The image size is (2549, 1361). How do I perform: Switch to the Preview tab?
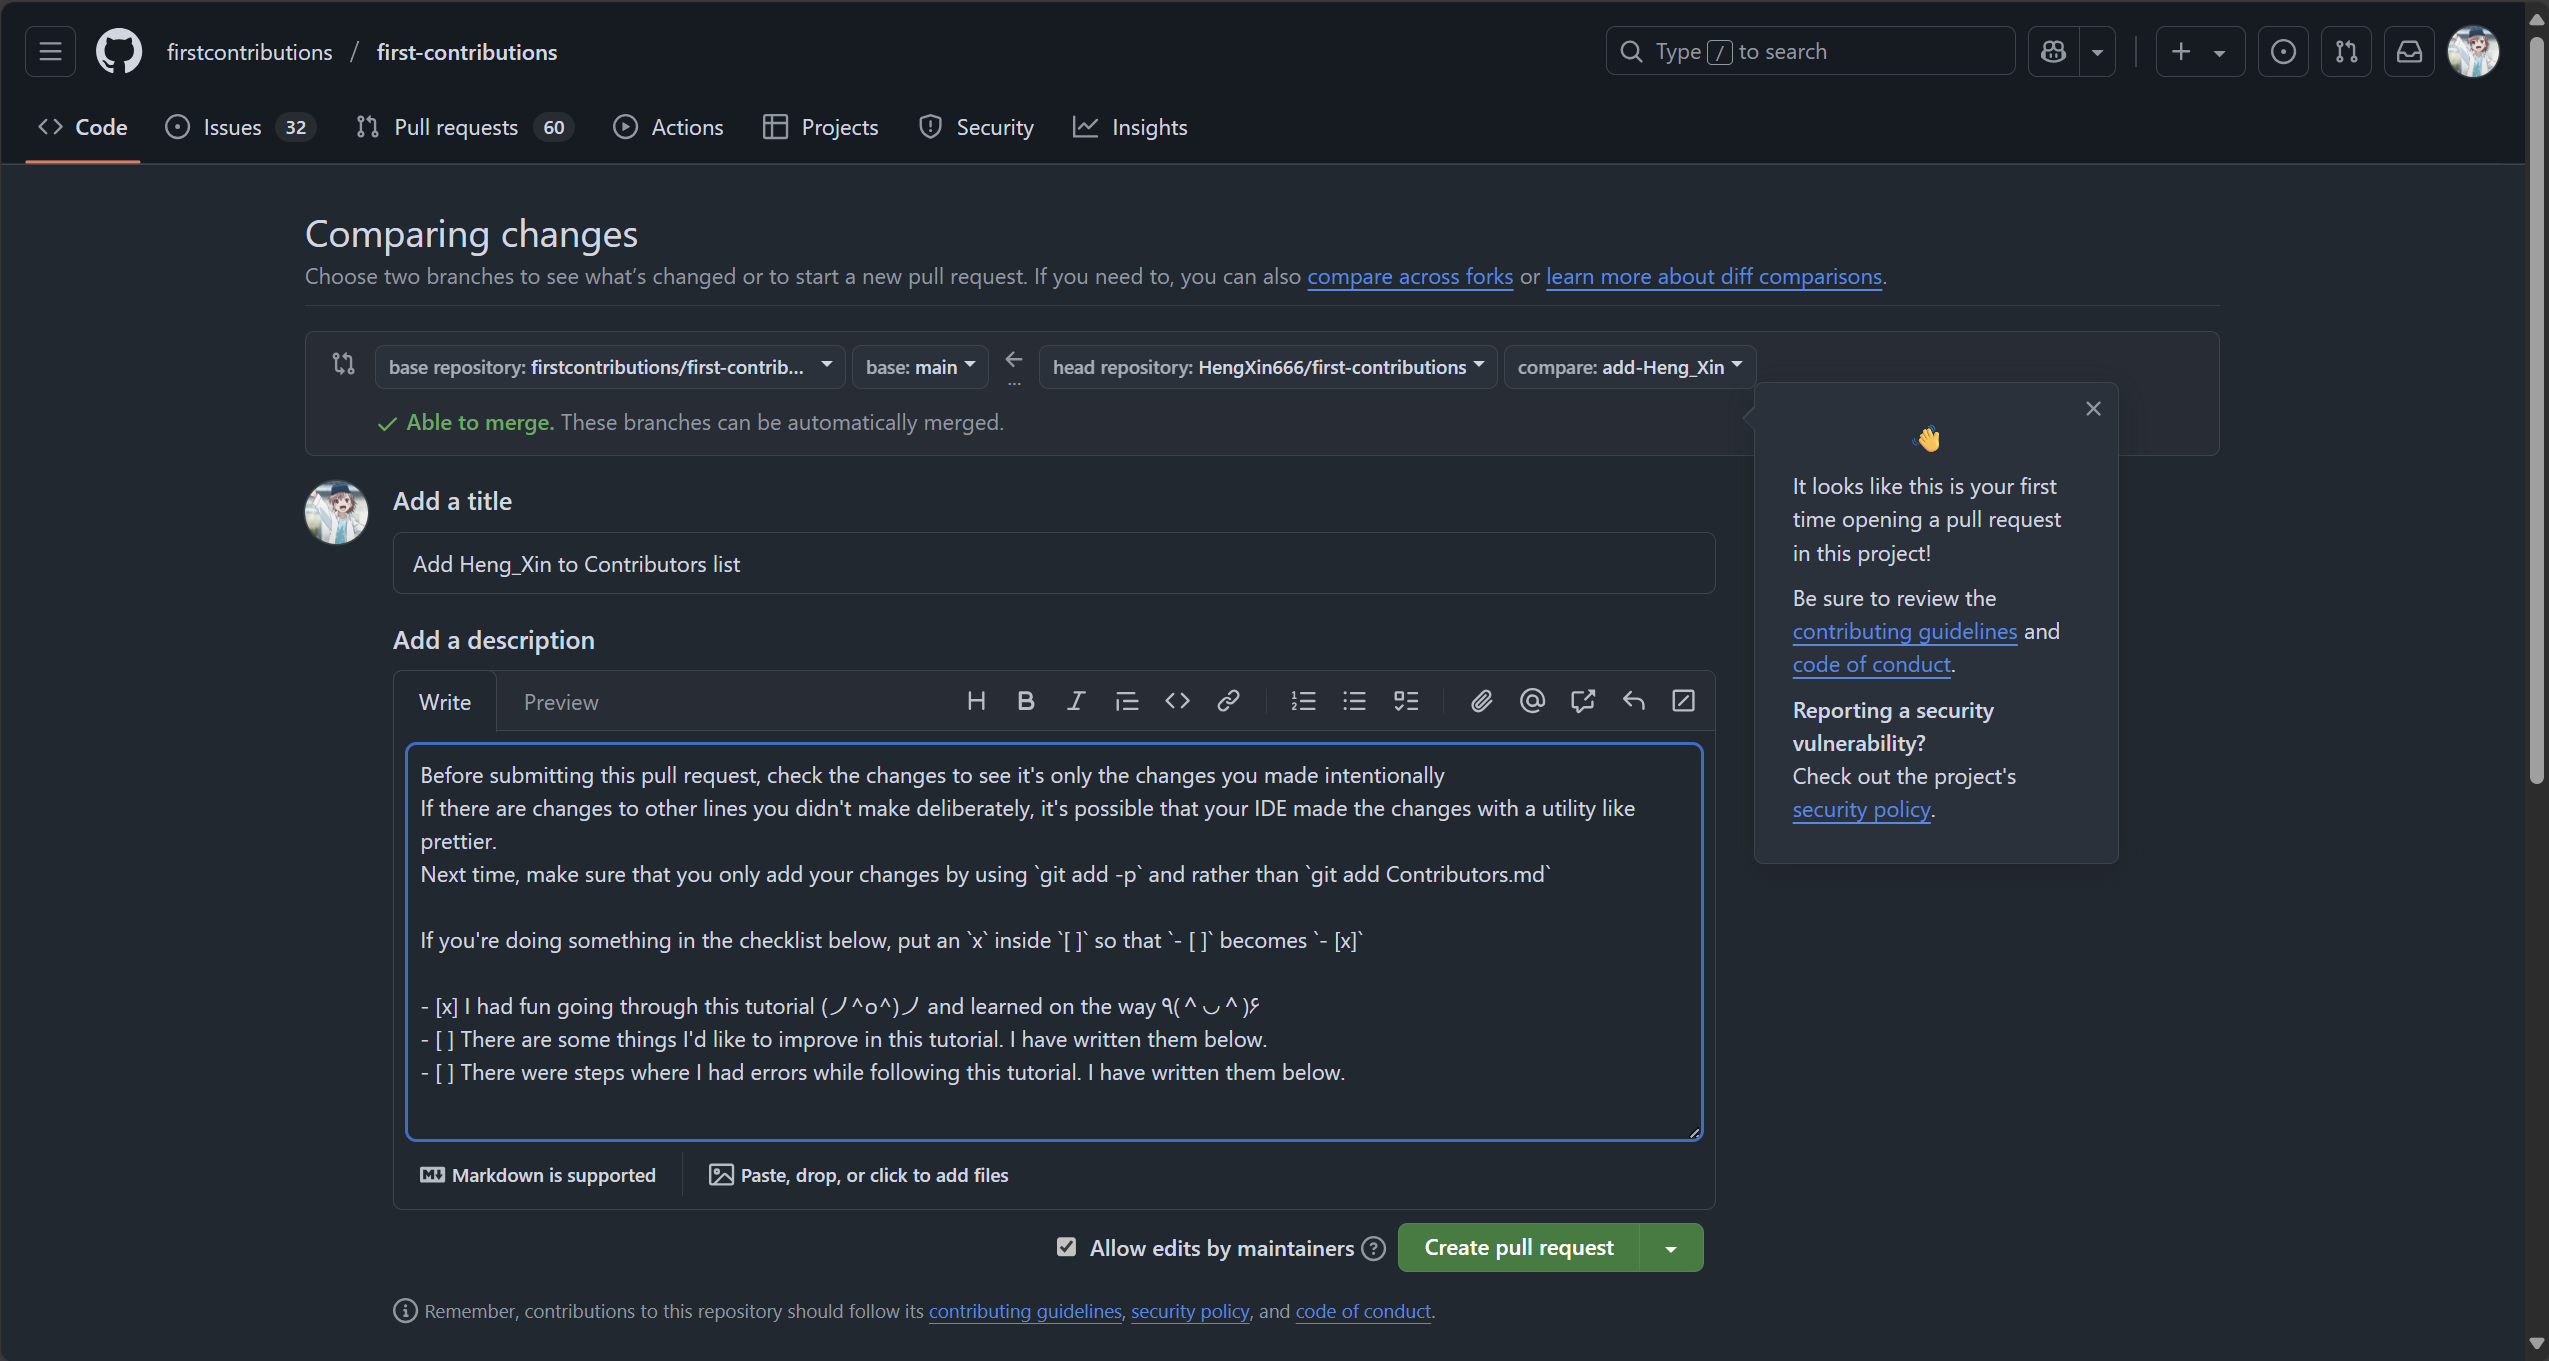tap(561, 702)
